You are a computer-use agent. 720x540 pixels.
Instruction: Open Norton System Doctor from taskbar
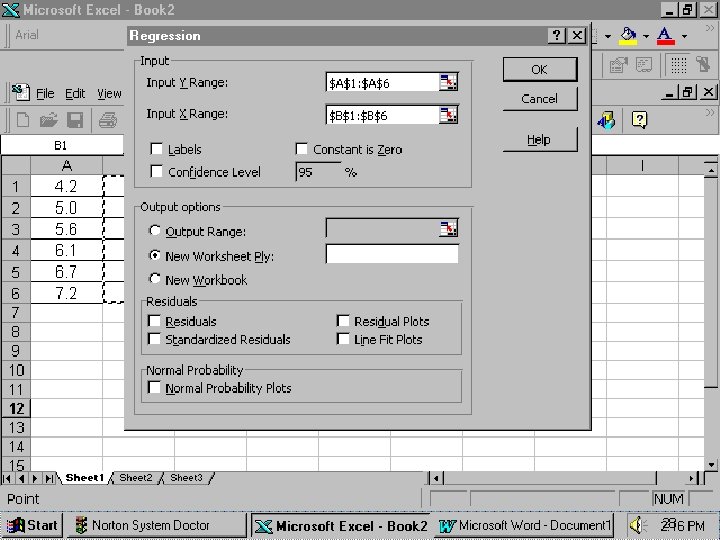click(158, 525)
